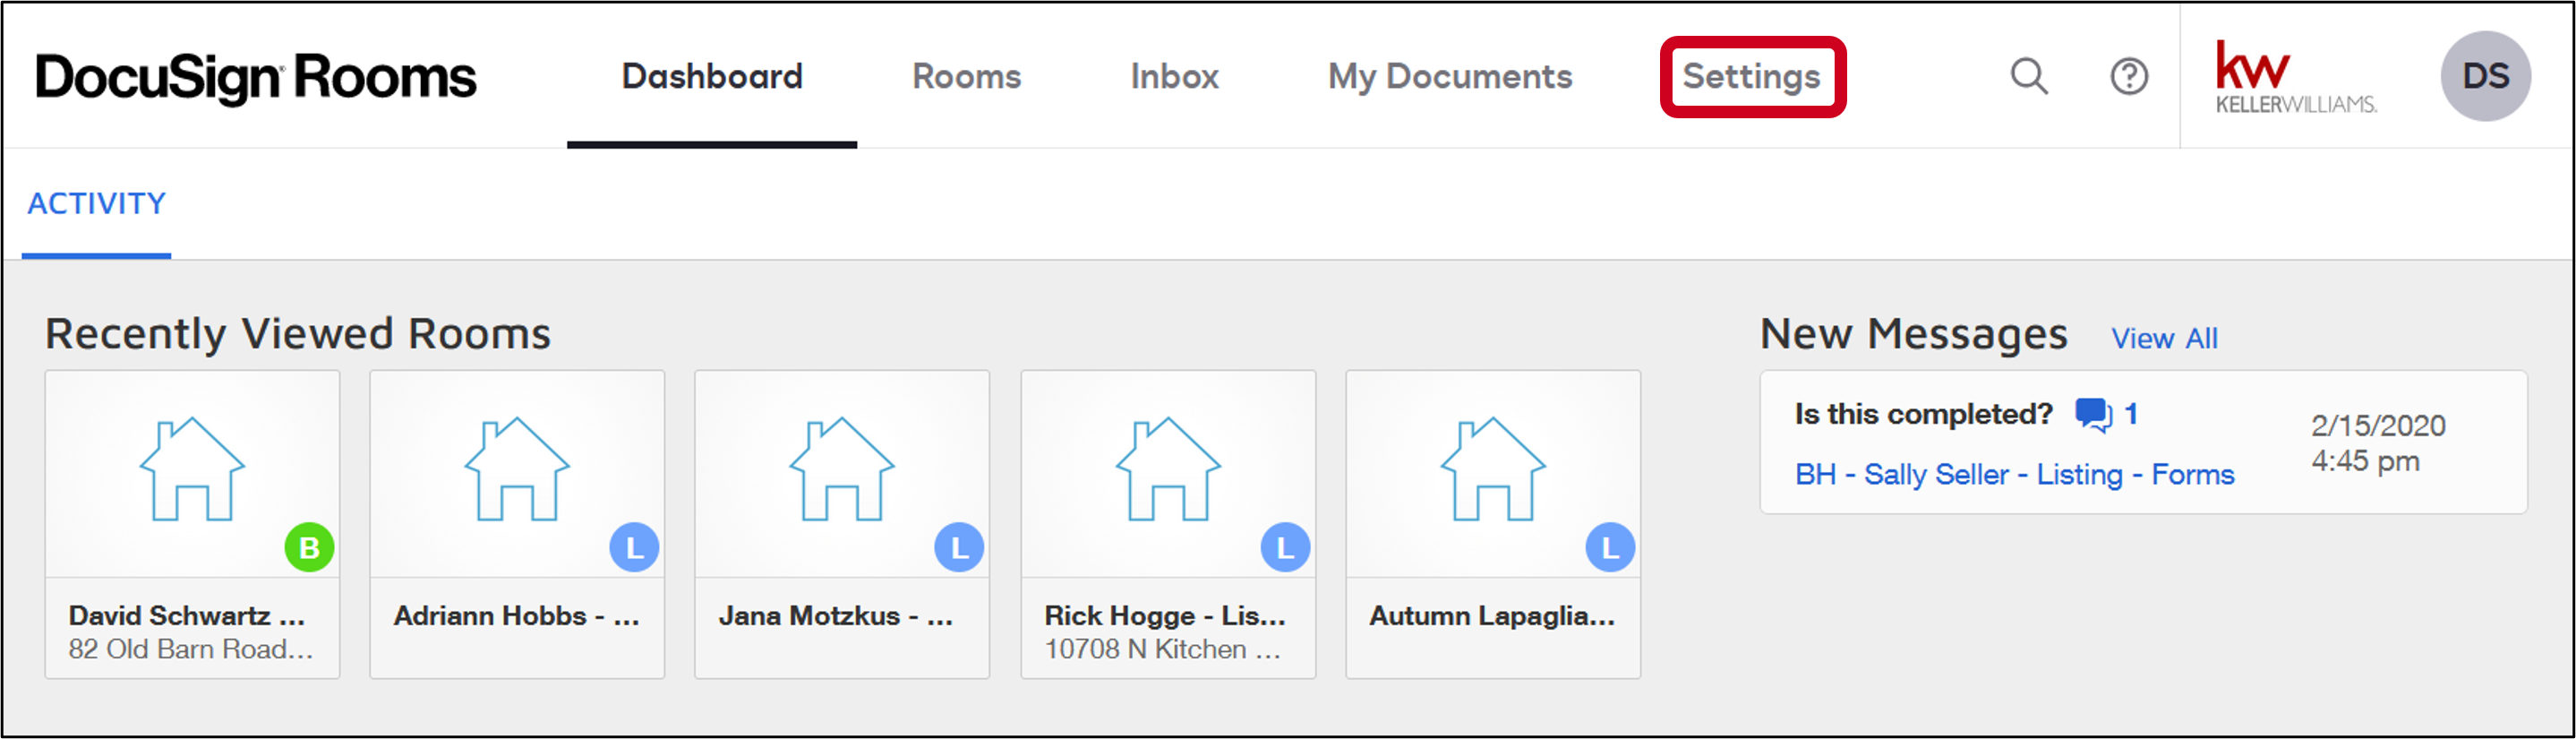Open the DS profile avatar menu

click(x=2487, y=75)
